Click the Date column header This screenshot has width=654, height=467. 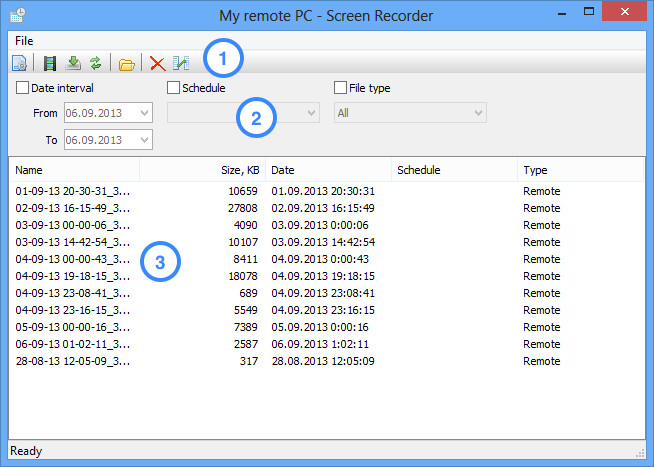(x=328, y=171)
